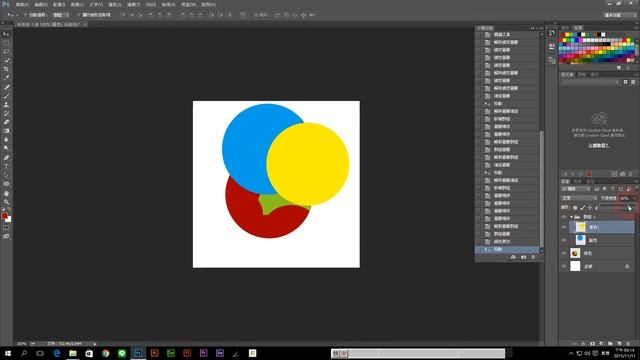Hide the yellow circle layer

tap(564, 227)
